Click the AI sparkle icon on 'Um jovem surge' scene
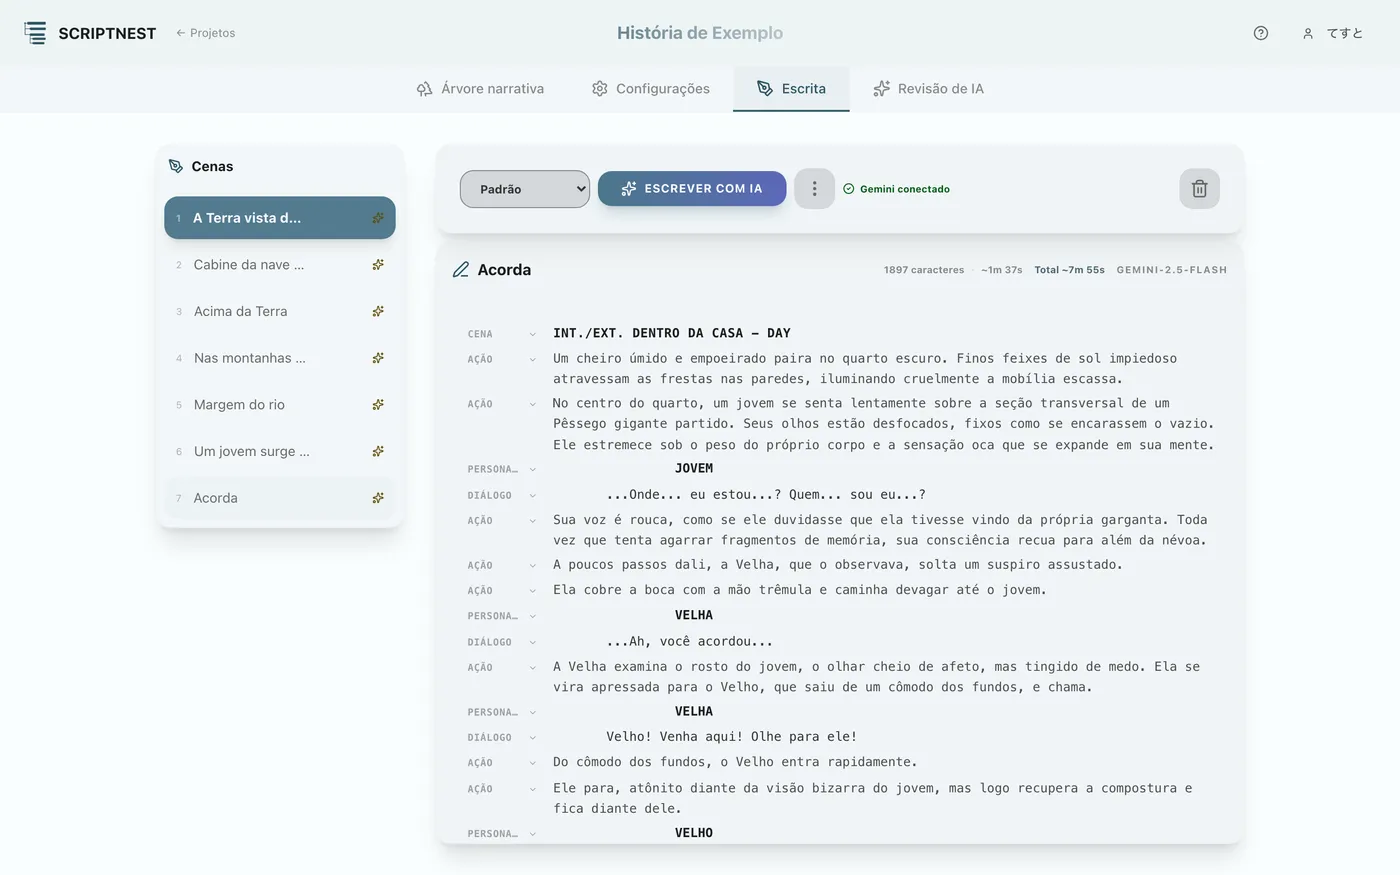 click(378, 451)
